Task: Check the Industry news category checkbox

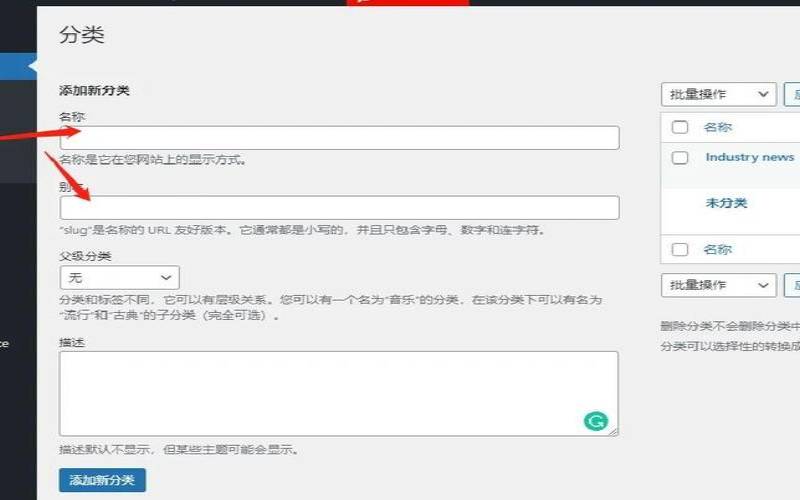Action: point(680,158)
